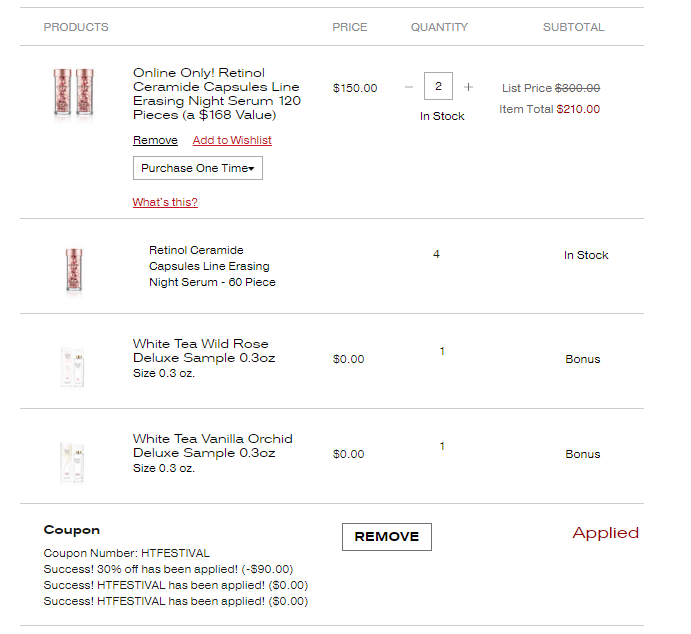The image size is (691, 634).
Task: Select White Tea Vanilla Orchid Deluxe Sample title
Action: pos(213,445)
